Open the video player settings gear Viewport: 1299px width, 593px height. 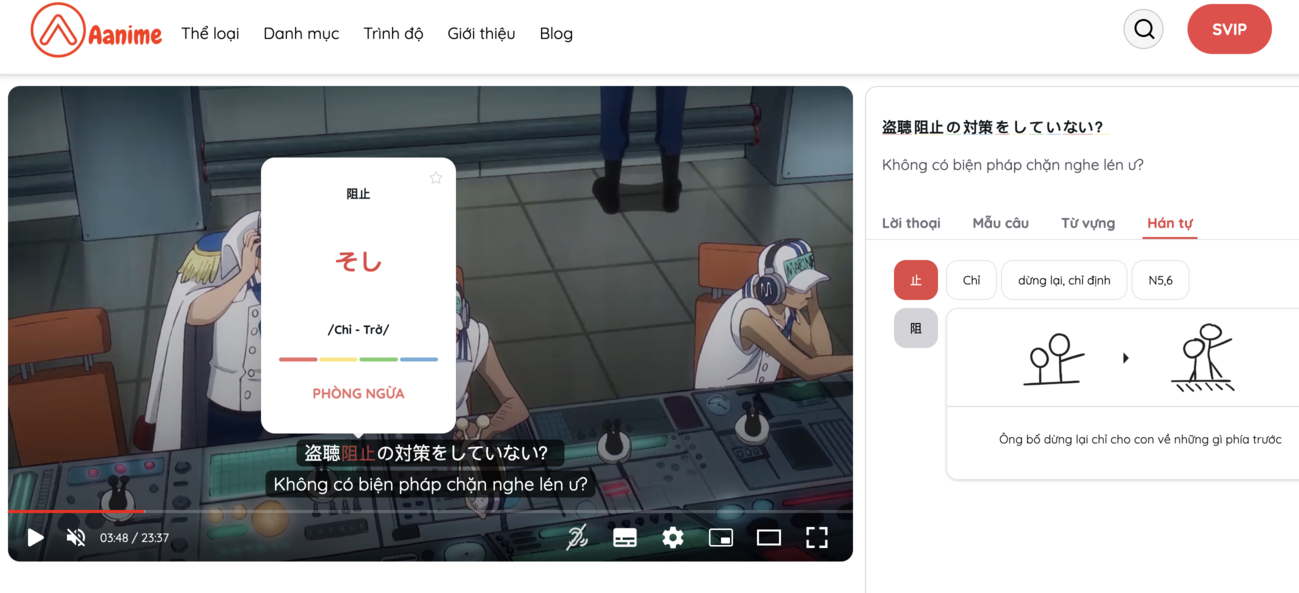tap(673, 537)
